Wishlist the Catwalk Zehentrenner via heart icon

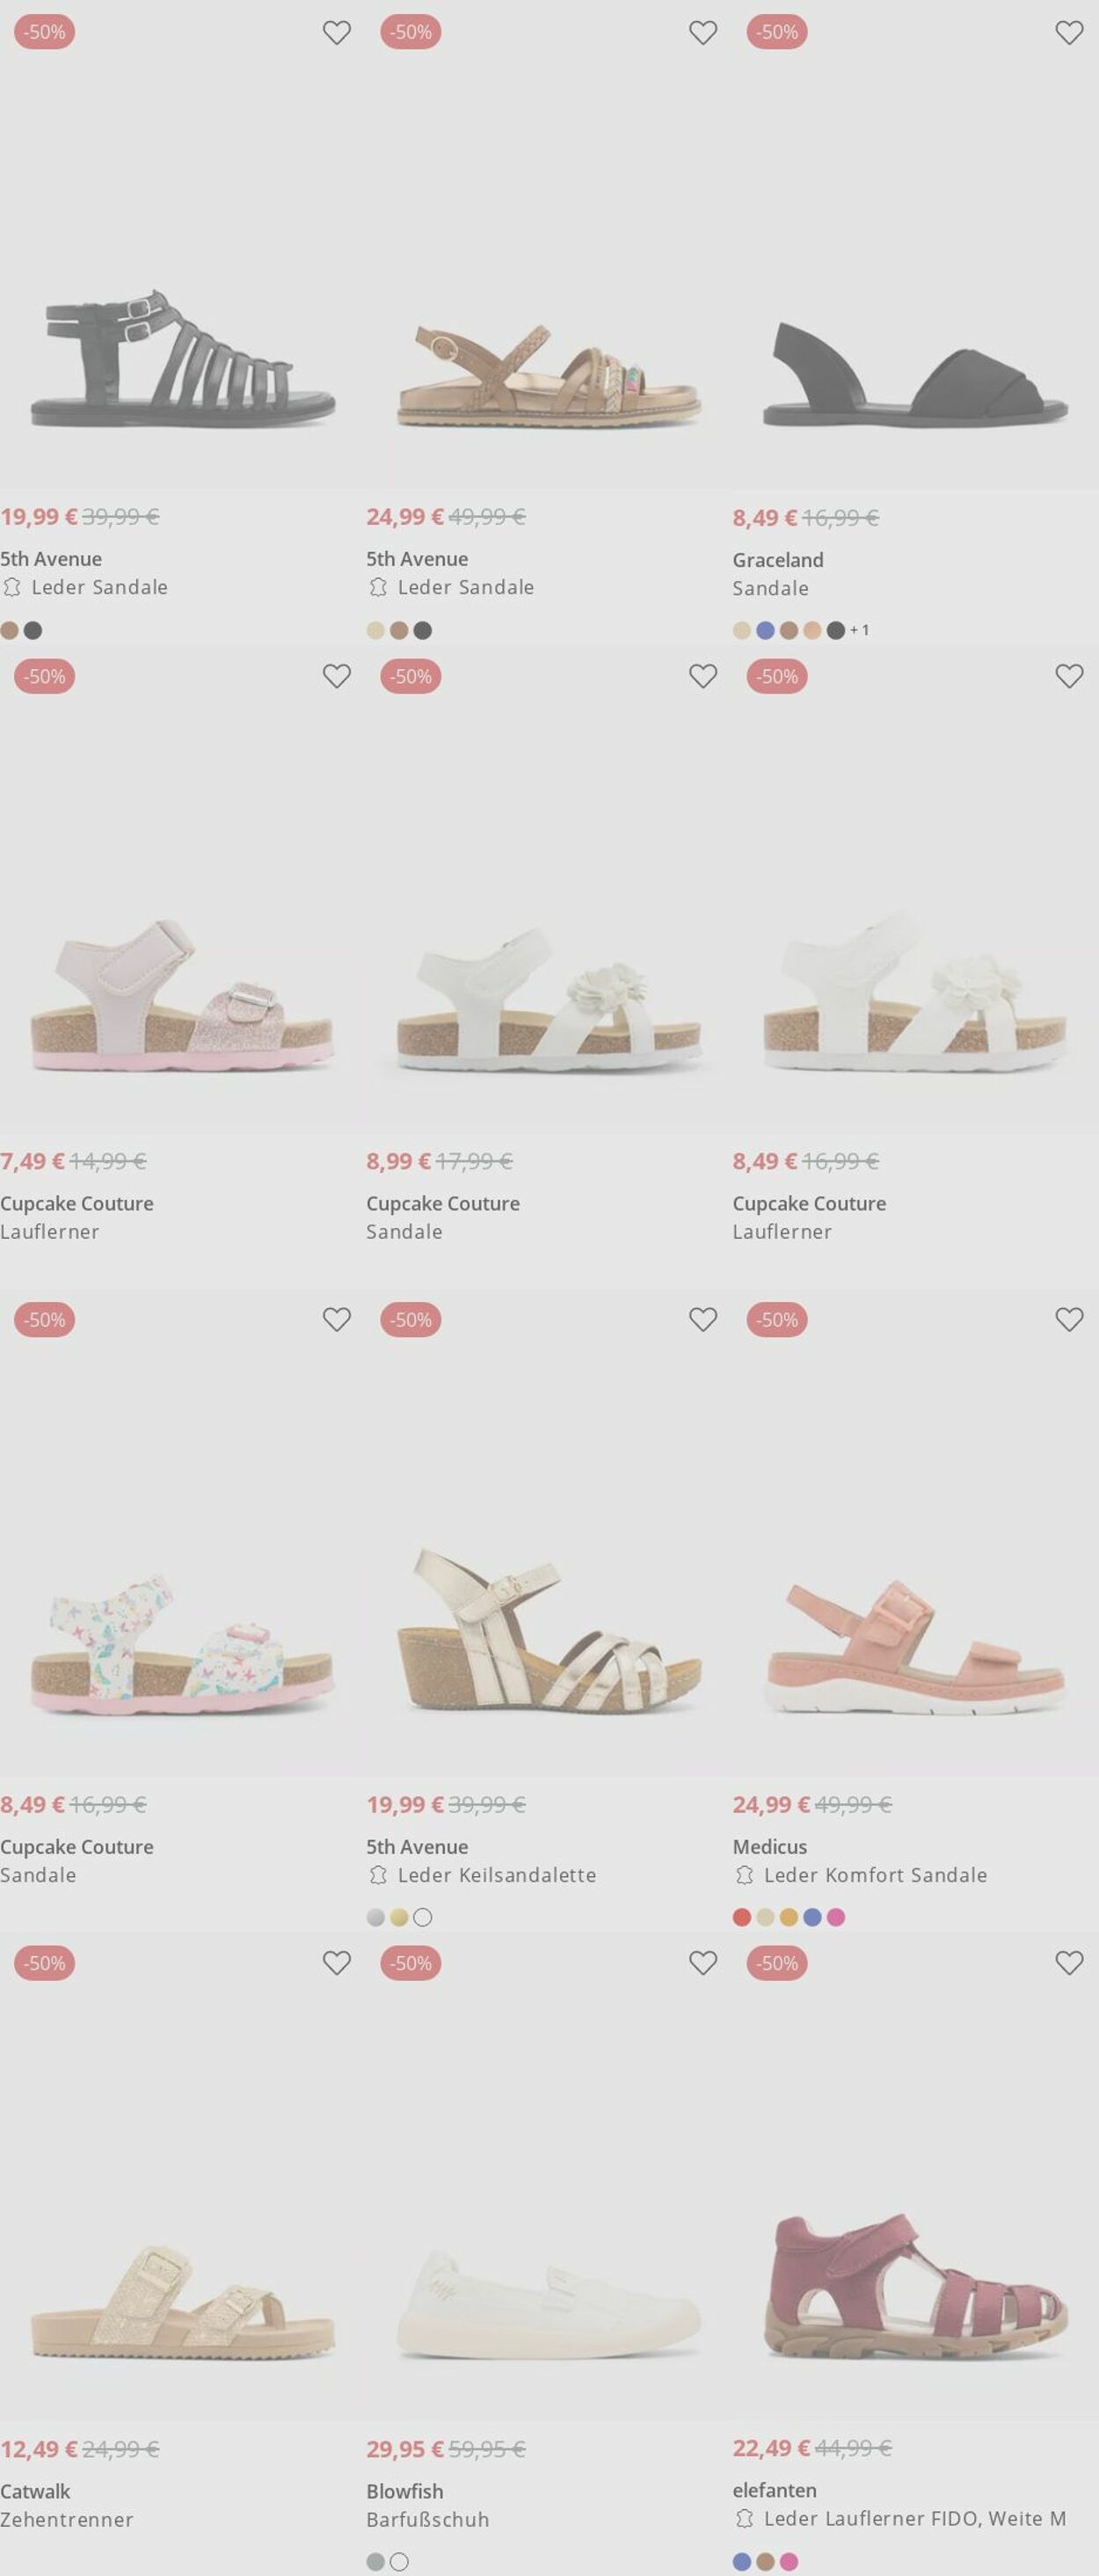(x=337, y=1963)
